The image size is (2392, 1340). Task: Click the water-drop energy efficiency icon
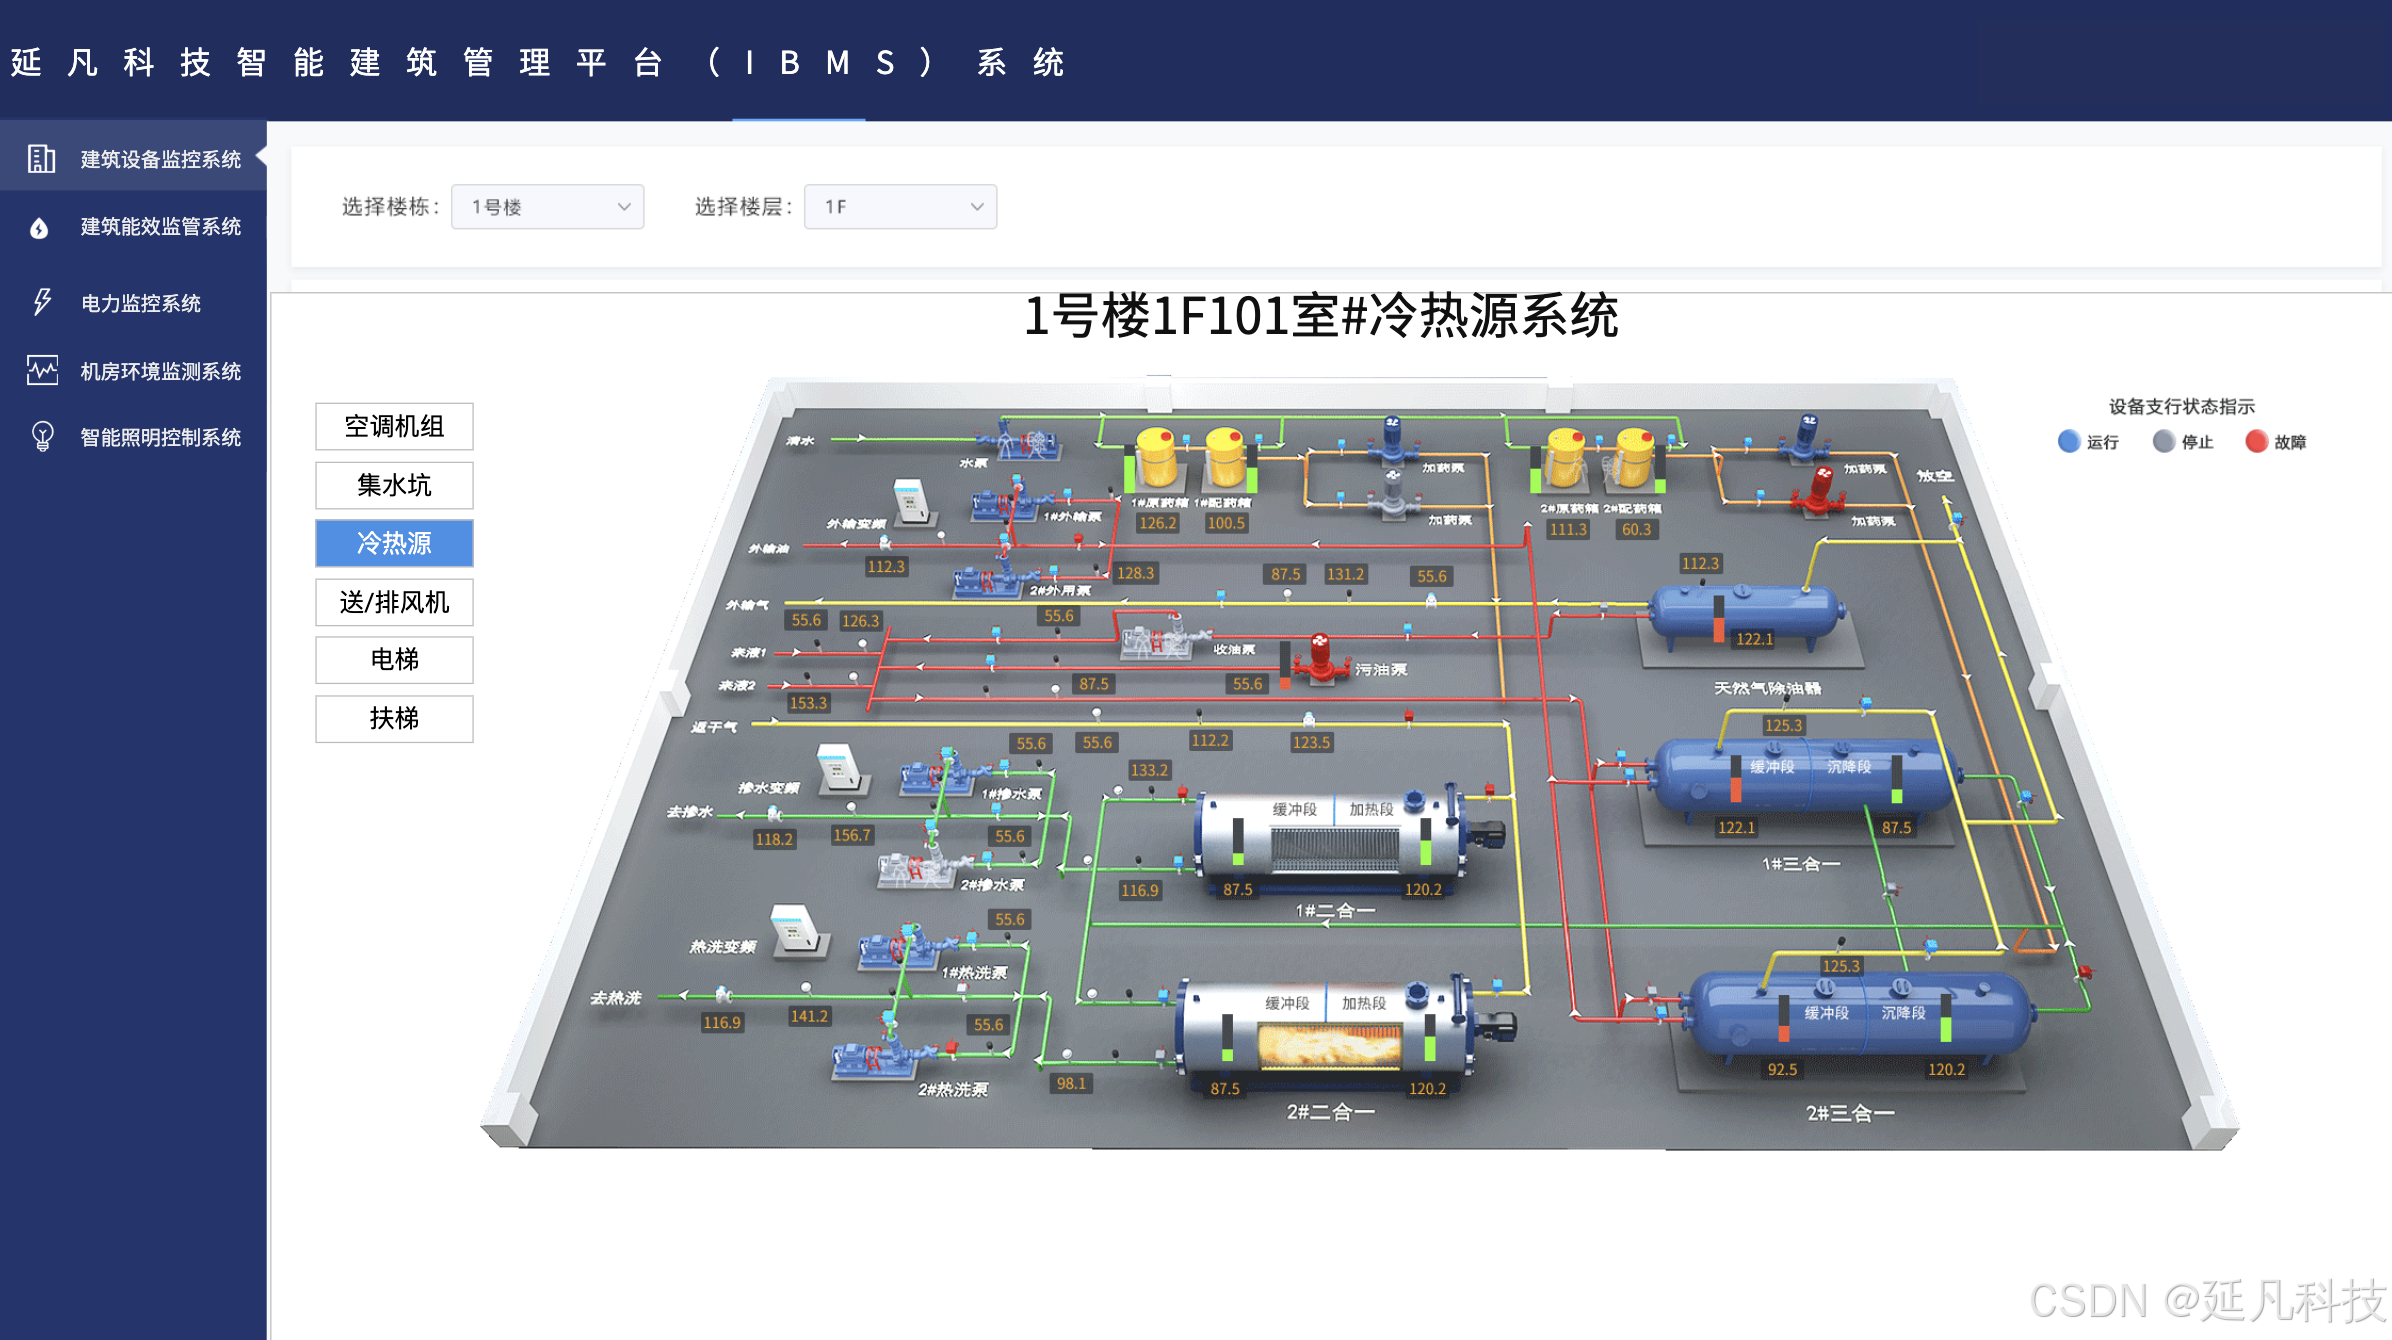pyautogui.click(x=39, y=228)
